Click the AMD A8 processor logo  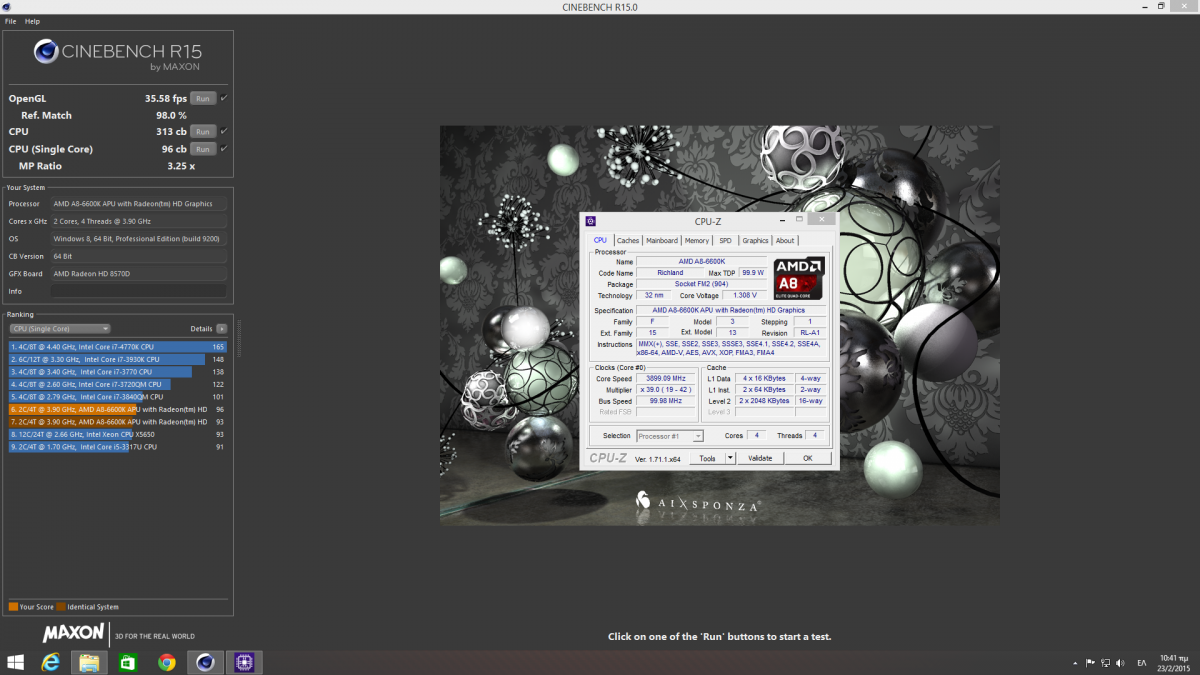click(799, 279)
